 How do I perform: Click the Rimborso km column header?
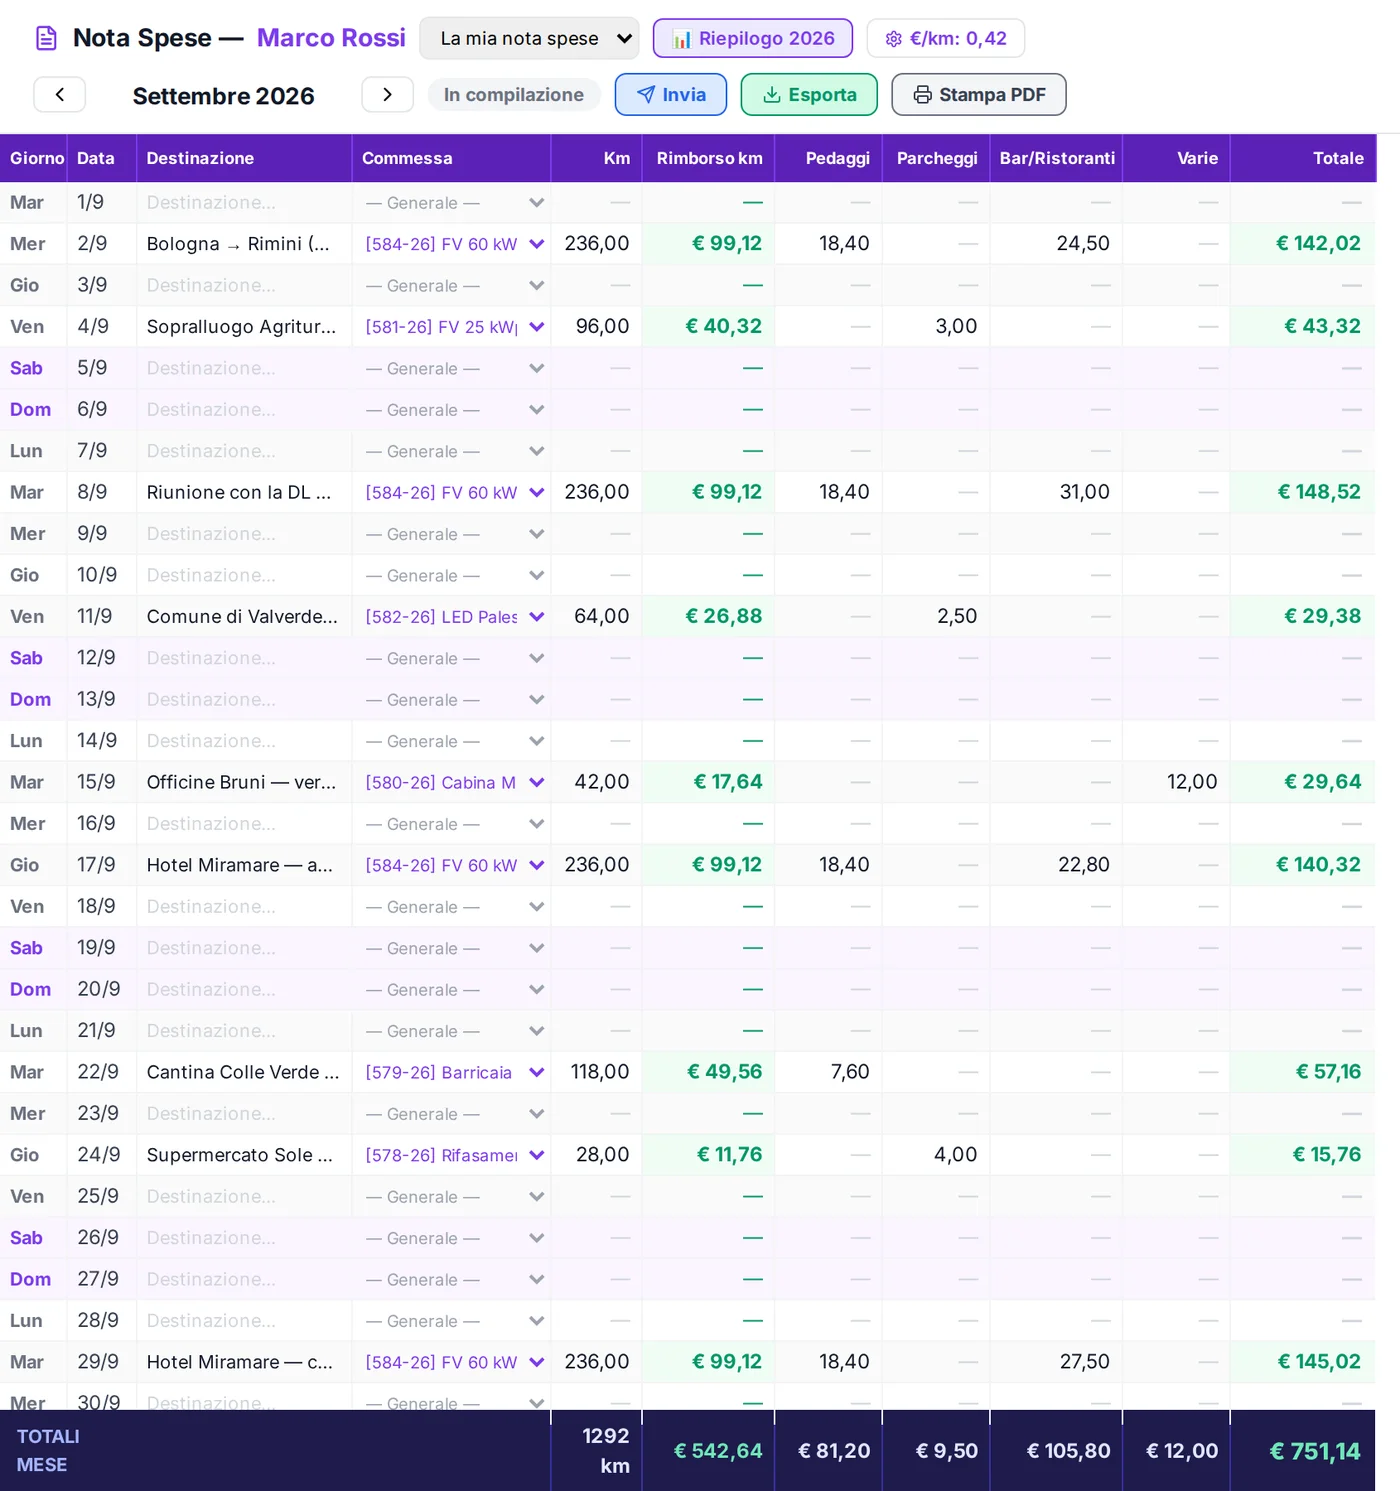pyautogui.click(x=710, y=158)
